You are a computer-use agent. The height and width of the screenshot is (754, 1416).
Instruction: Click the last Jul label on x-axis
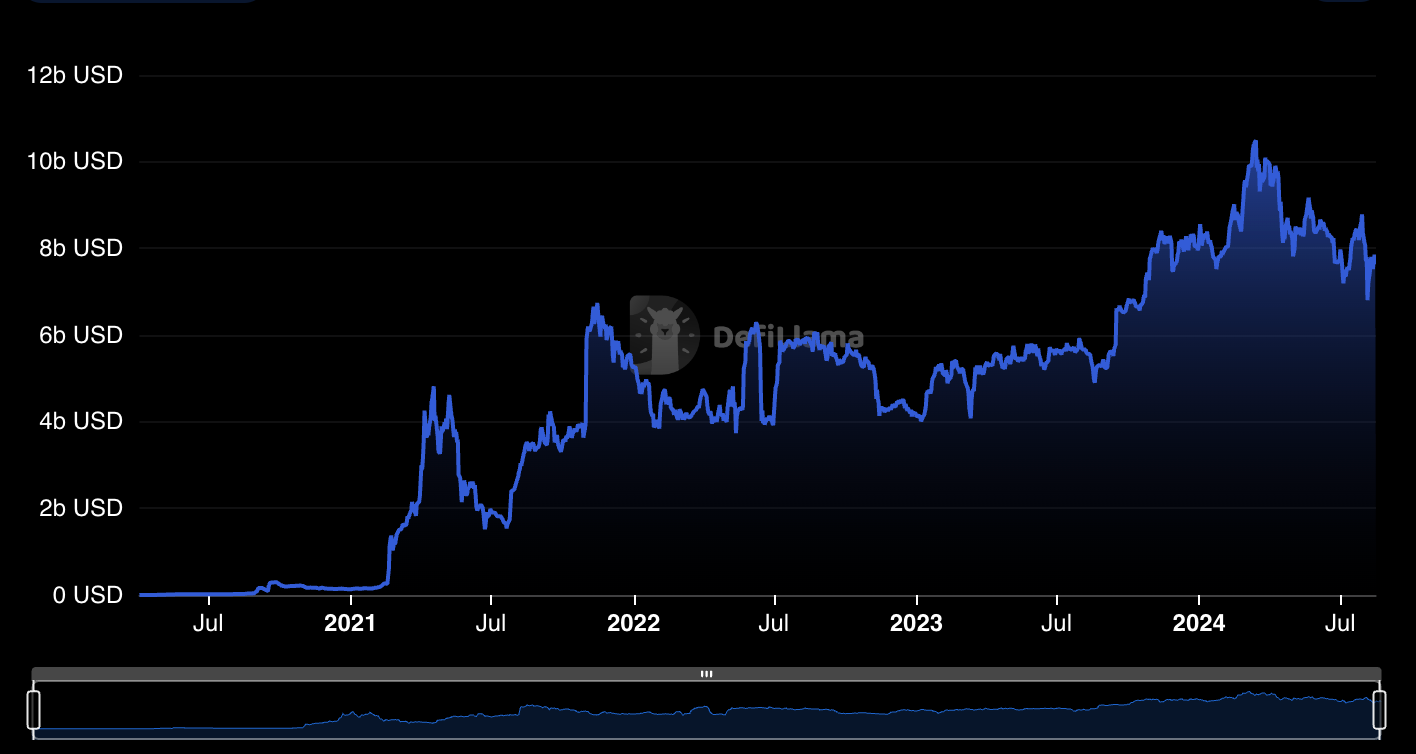tap(1339, 624)
